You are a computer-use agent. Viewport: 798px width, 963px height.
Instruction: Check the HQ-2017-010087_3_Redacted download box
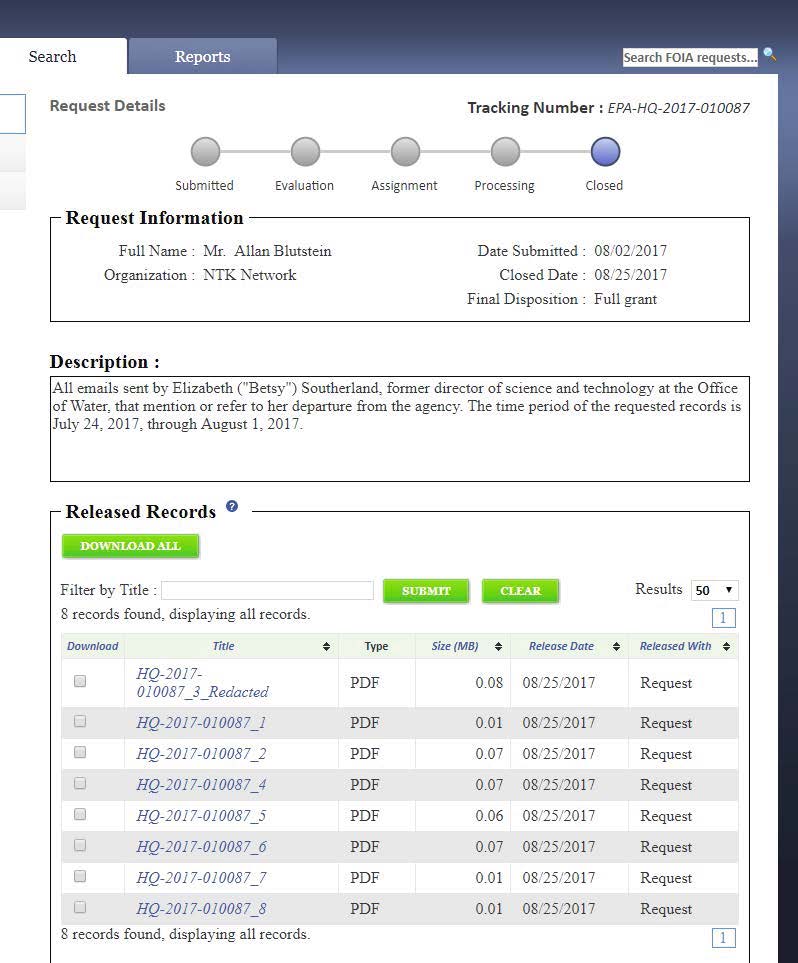click(80, 680)
